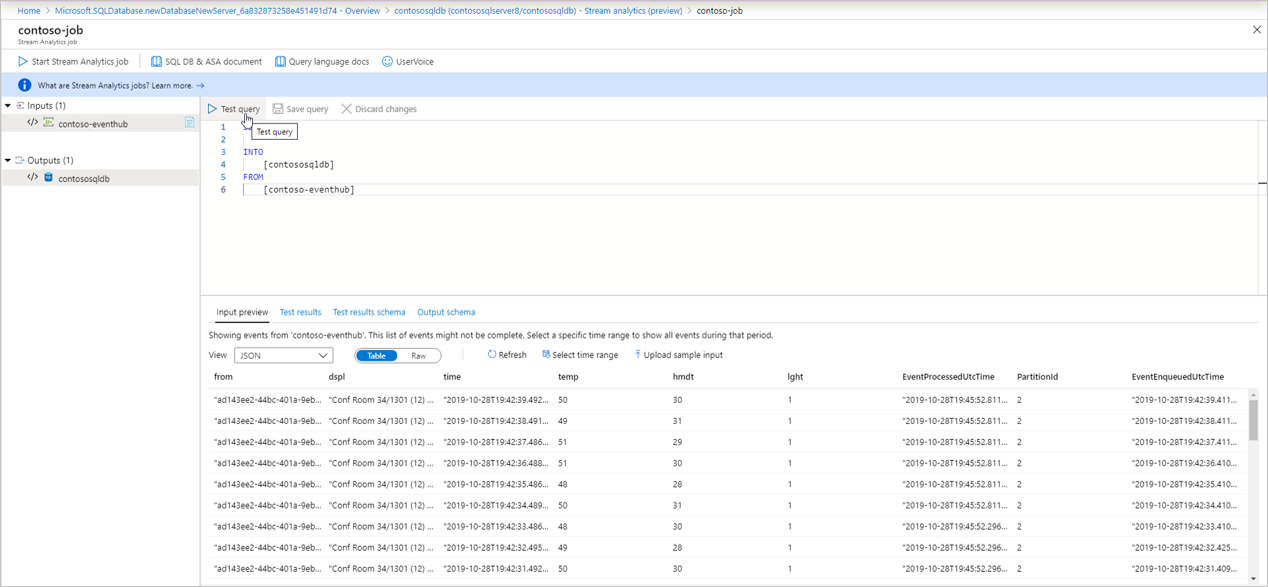The width and height of the screenshot is (1268, 587).
Task: Switch to Test results tab
Action: coord(300,312)
